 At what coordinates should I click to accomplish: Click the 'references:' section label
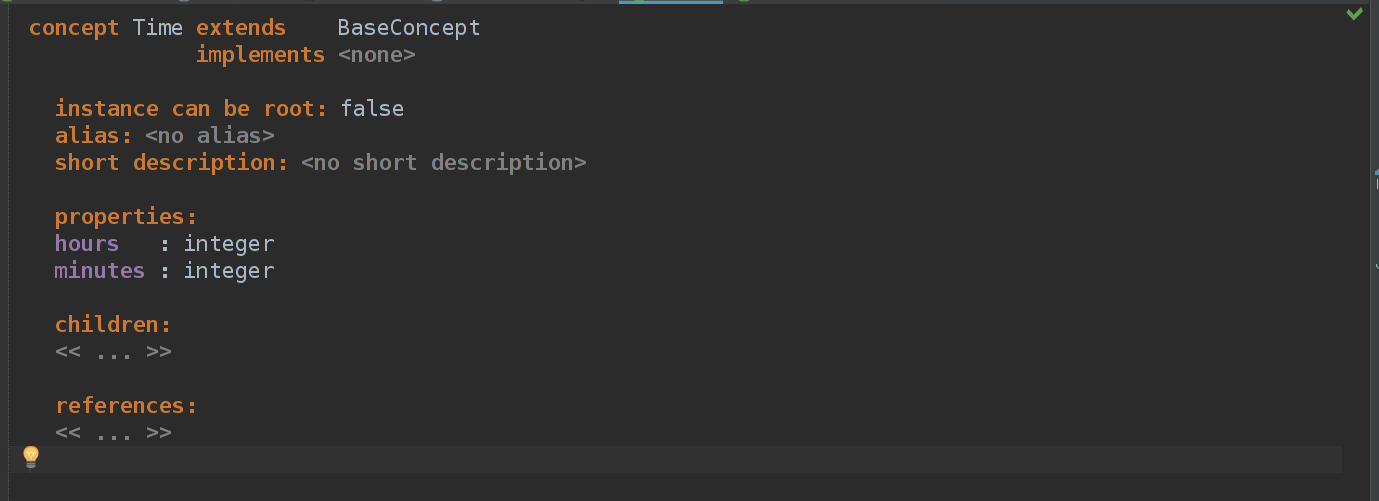pos(126,405)
